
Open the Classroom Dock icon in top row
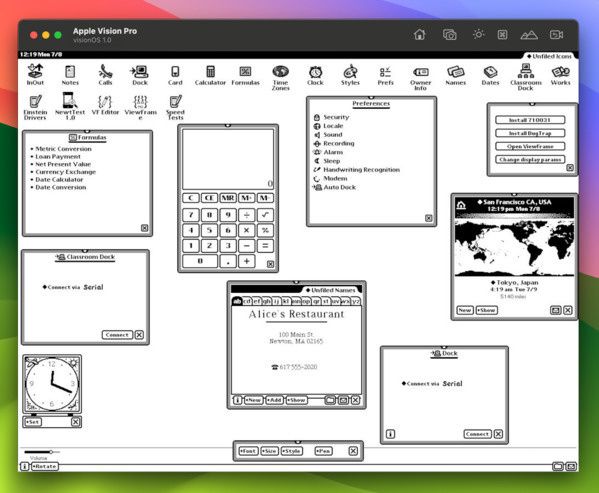(x=526, y=77)
